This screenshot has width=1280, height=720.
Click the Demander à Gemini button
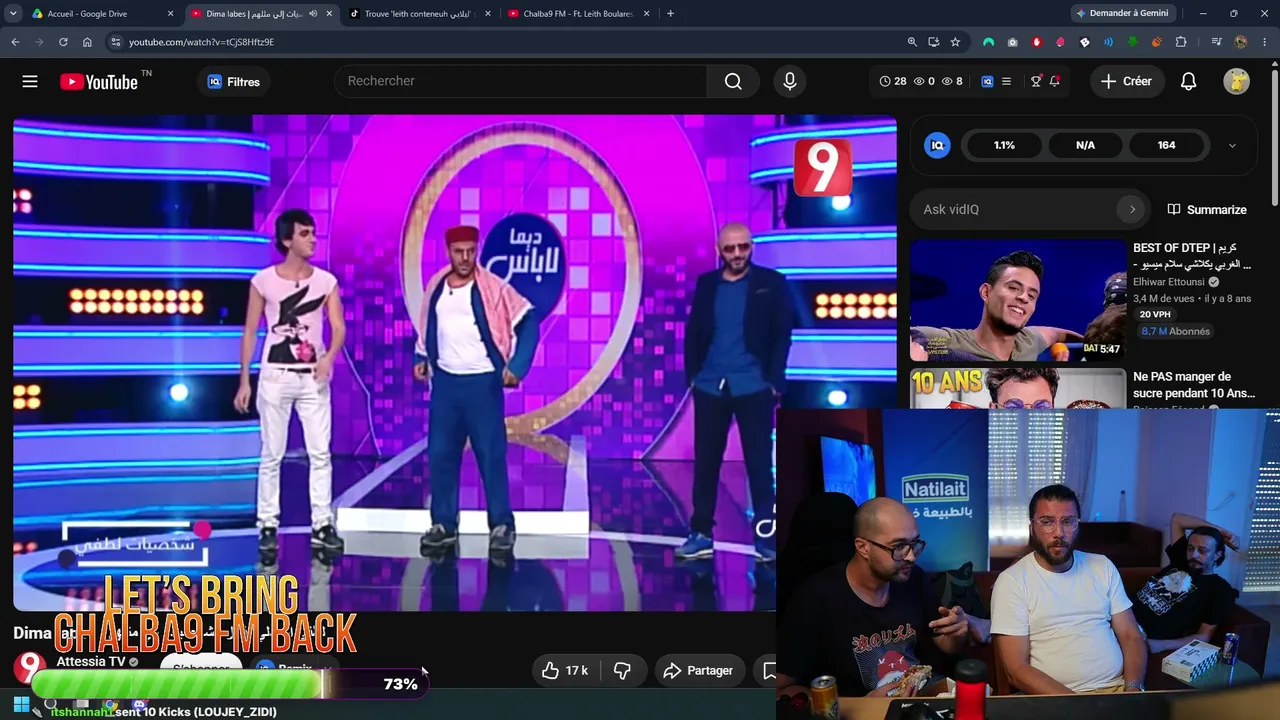point(1122,14)
